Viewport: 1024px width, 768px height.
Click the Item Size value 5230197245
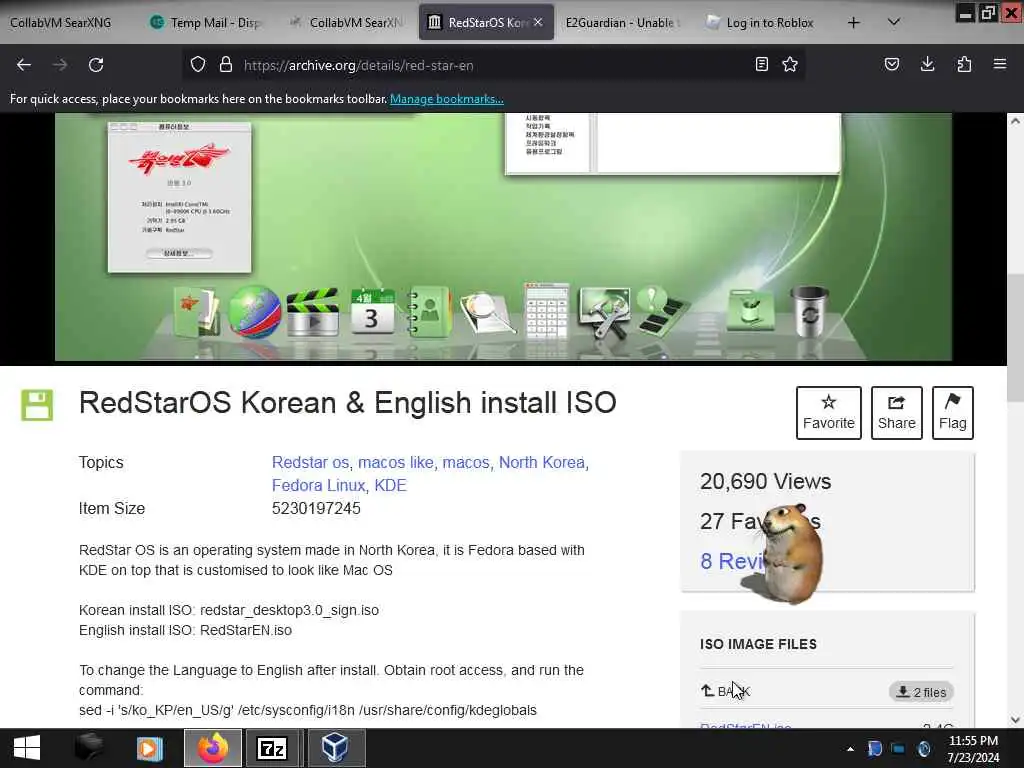tap(316, 508)
